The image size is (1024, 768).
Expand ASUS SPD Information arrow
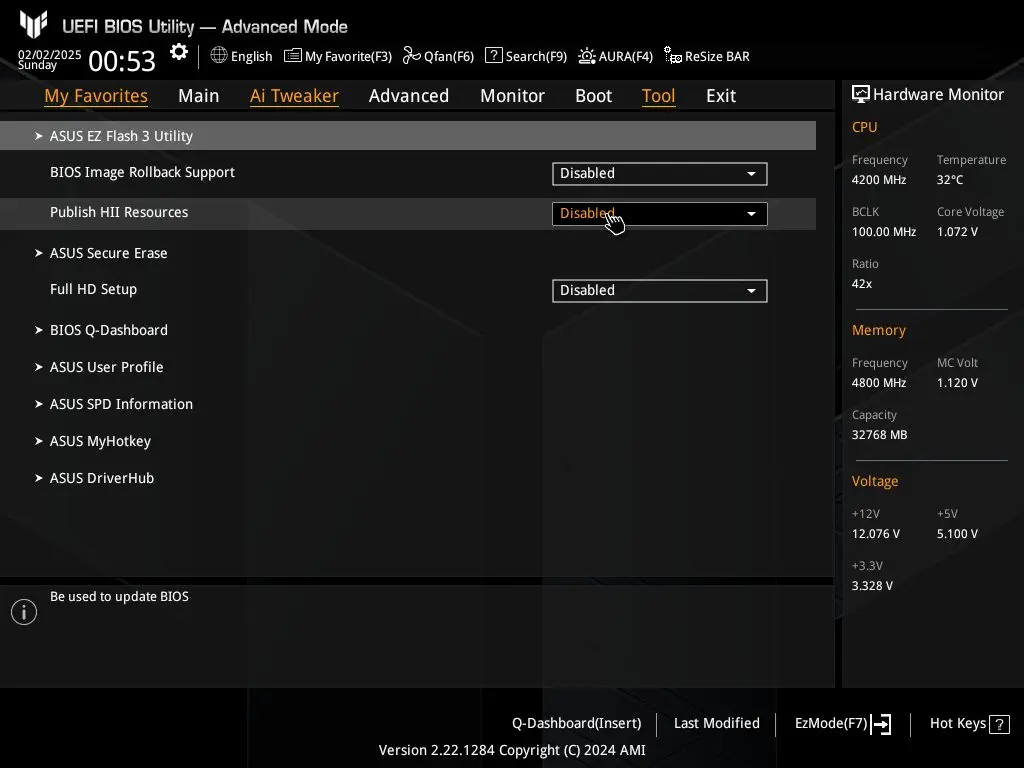click(x=39, y=404)
